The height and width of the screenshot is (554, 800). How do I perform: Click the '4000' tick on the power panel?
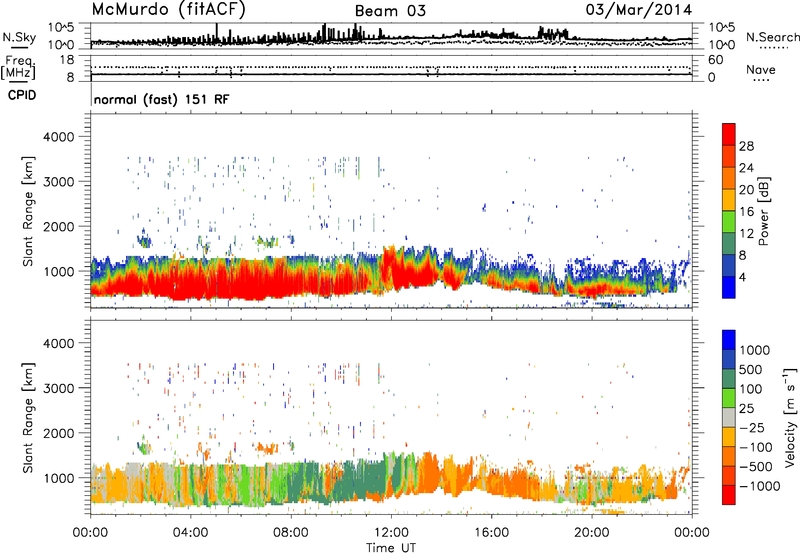[x=58, y=137]
